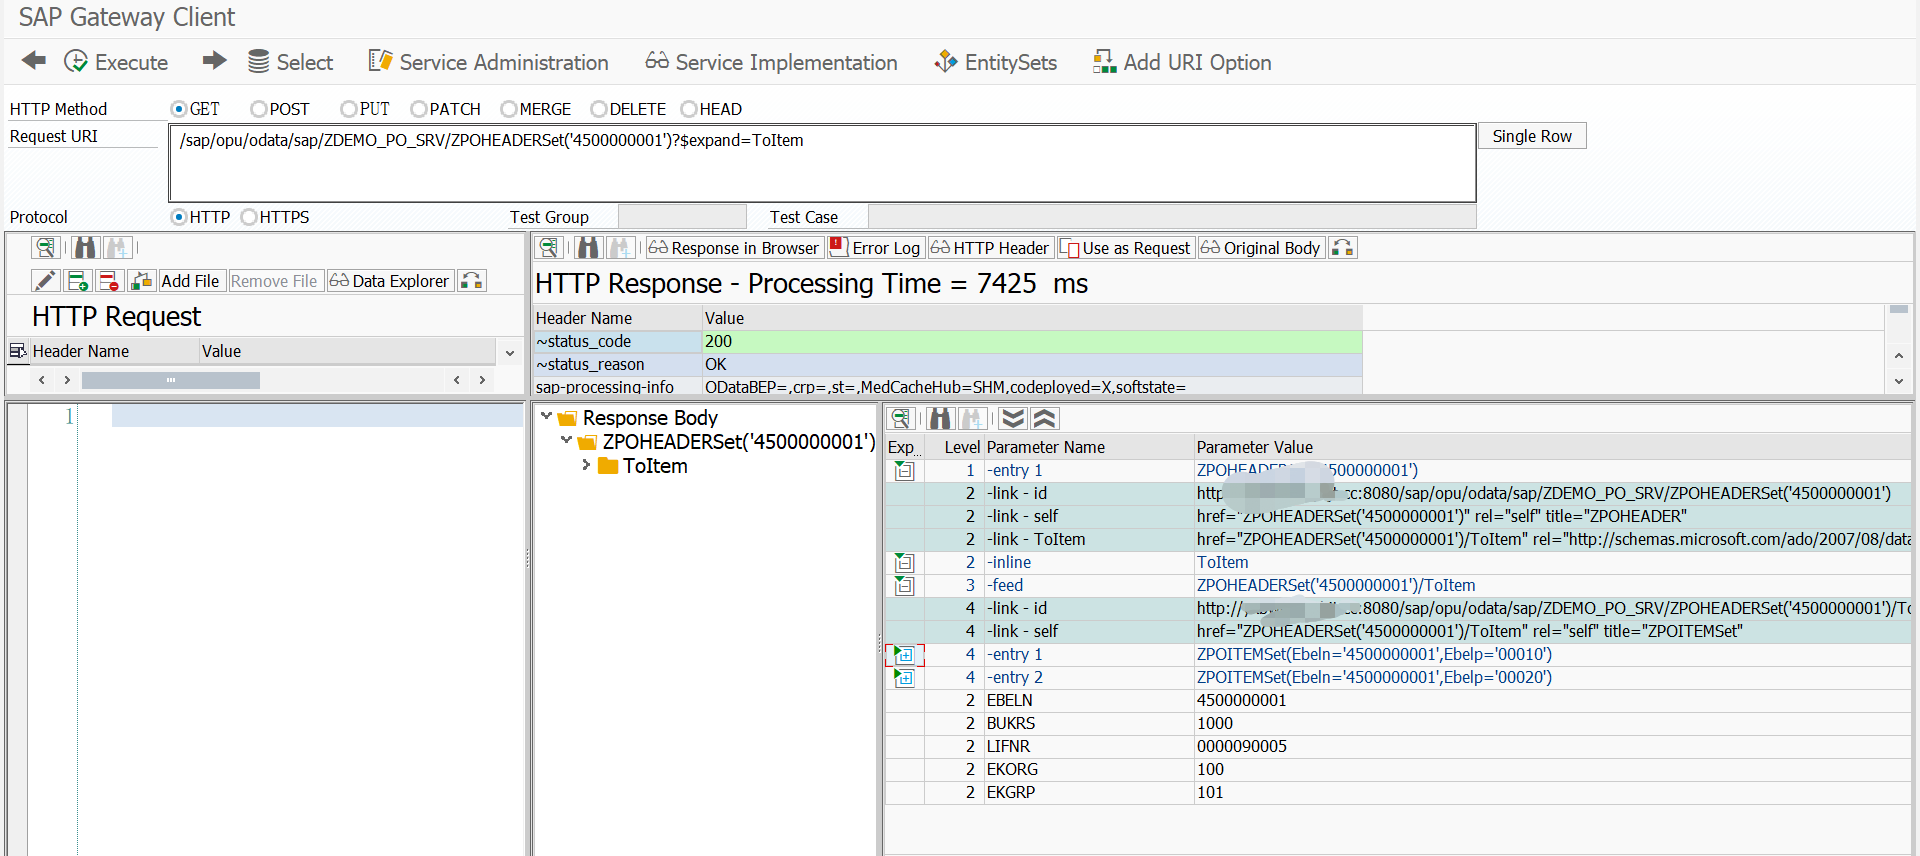This screenshot has height=856, width=1920.
Task: Click the Execute button
Action: pos(116,62)
